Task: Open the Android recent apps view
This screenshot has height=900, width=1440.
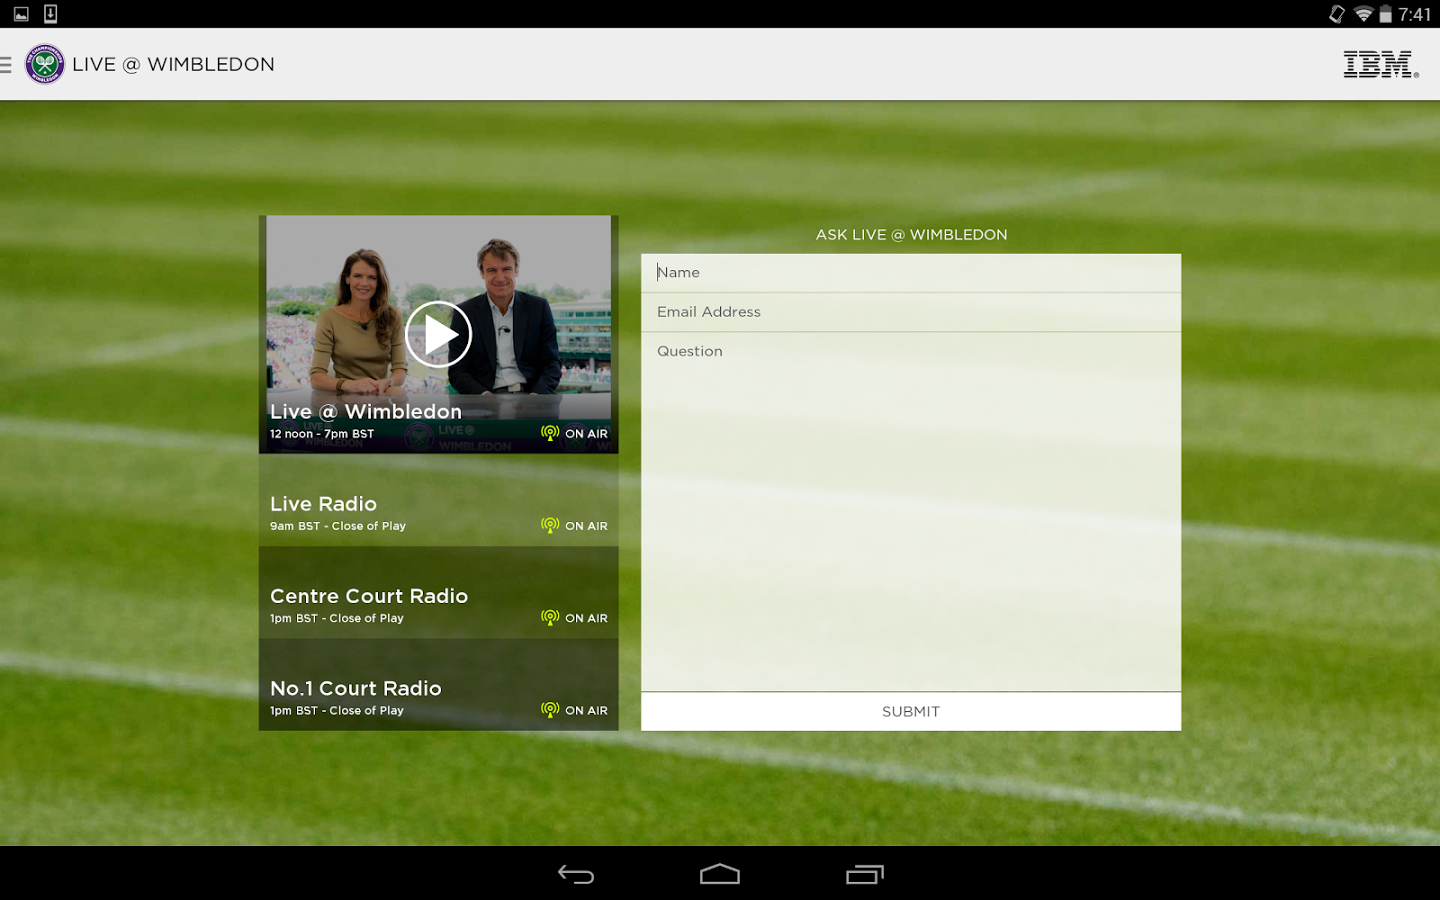Action: coord(865,875)
